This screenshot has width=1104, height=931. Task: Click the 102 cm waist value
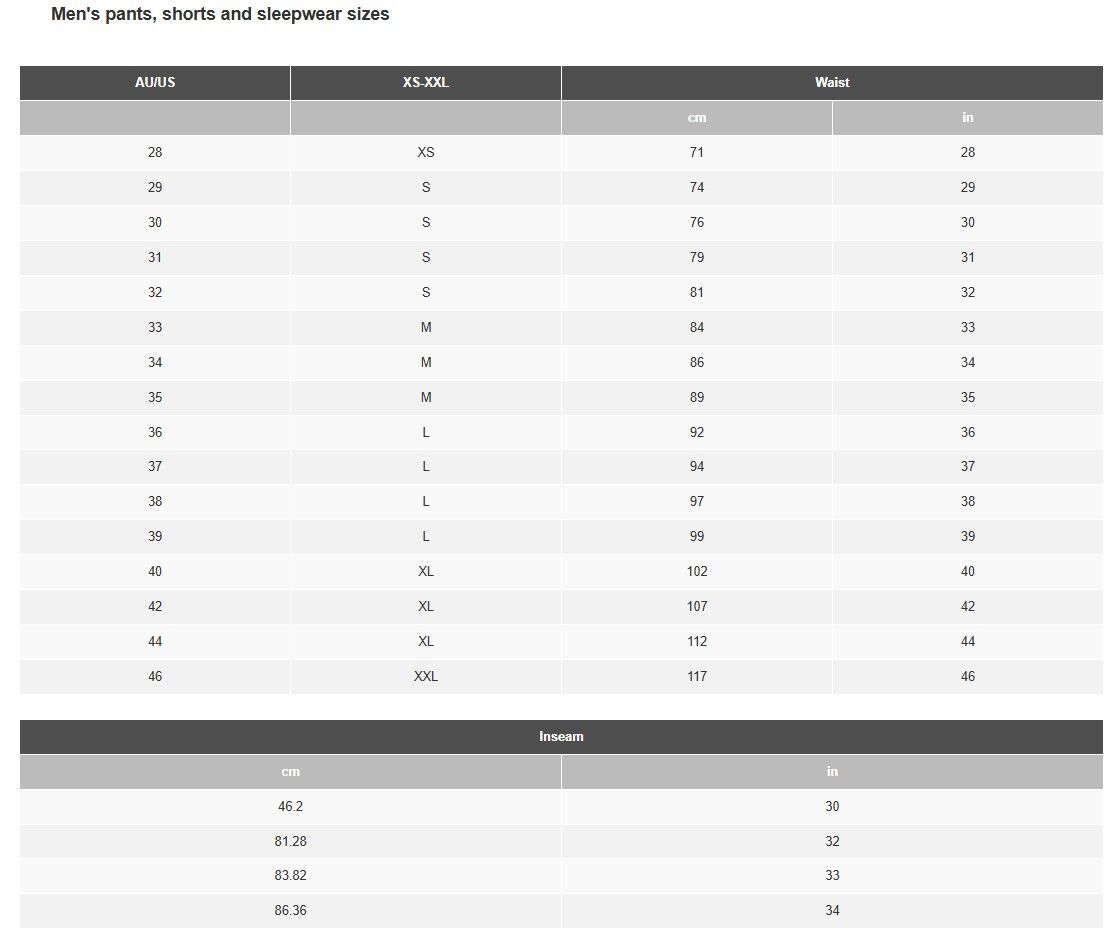(x=697, y=571)
